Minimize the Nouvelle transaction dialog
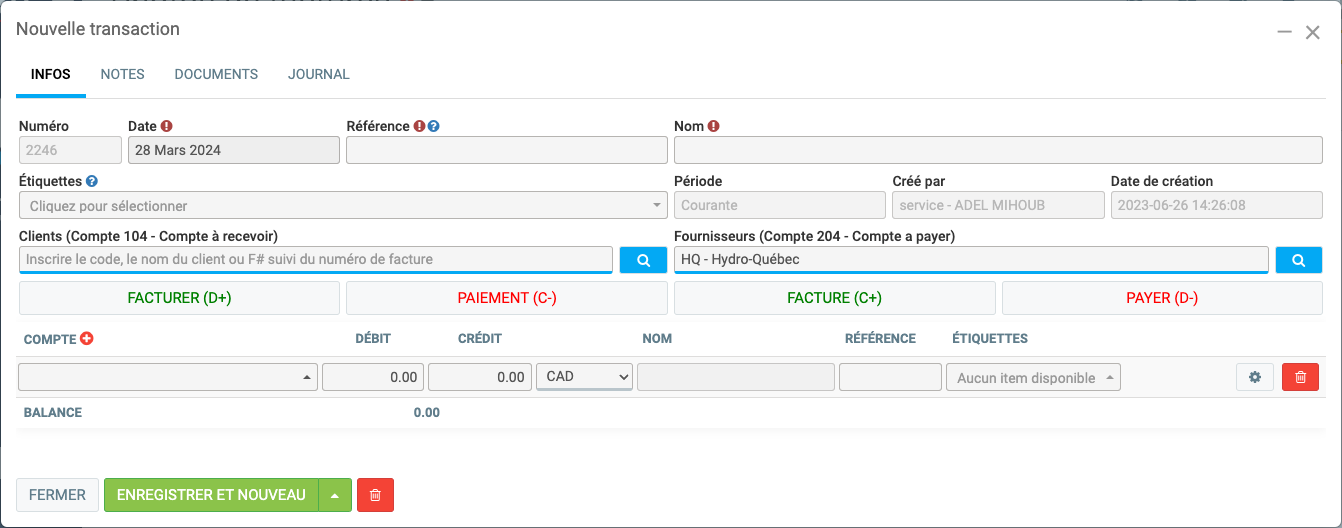1342x528 pixels. (x=1284, y=32)
